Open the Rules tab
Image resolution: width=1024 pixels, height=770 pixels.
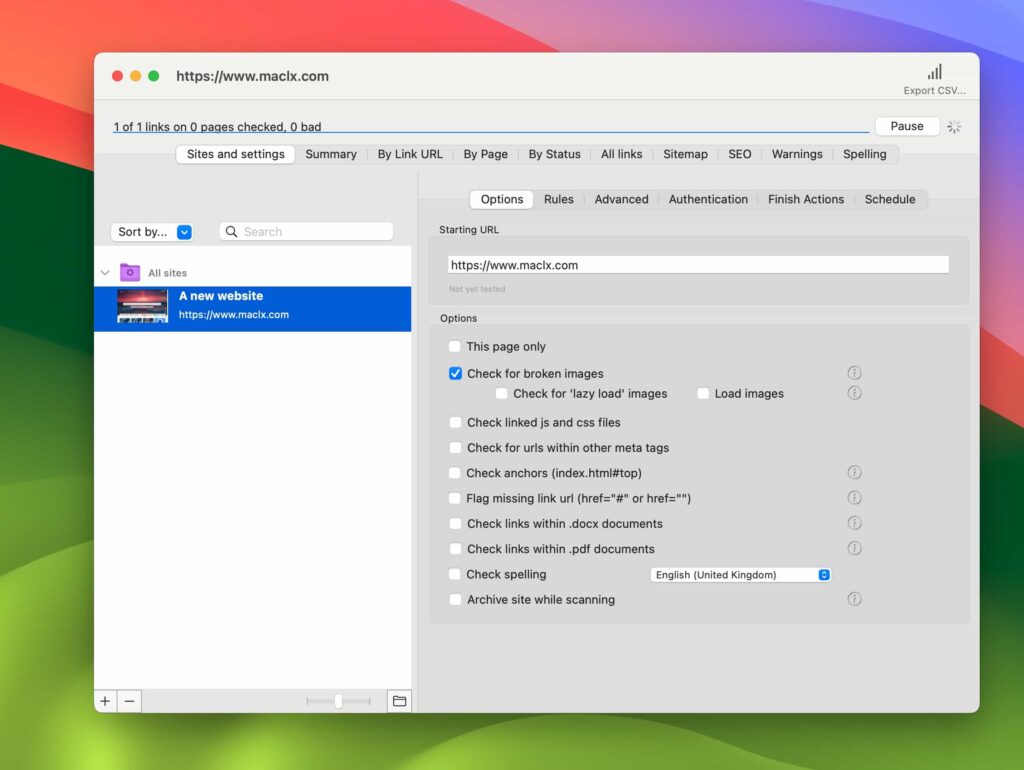point(559,199)
